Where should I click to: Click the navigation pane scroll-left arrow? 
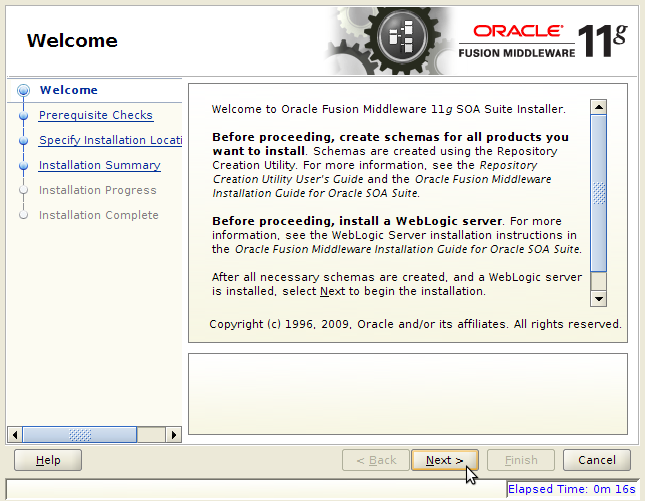(x=15, y=435)
